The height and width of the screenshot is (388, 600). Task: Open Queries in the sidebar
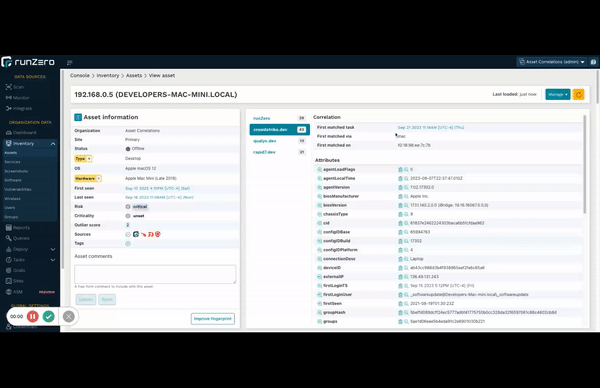[18, 238]
